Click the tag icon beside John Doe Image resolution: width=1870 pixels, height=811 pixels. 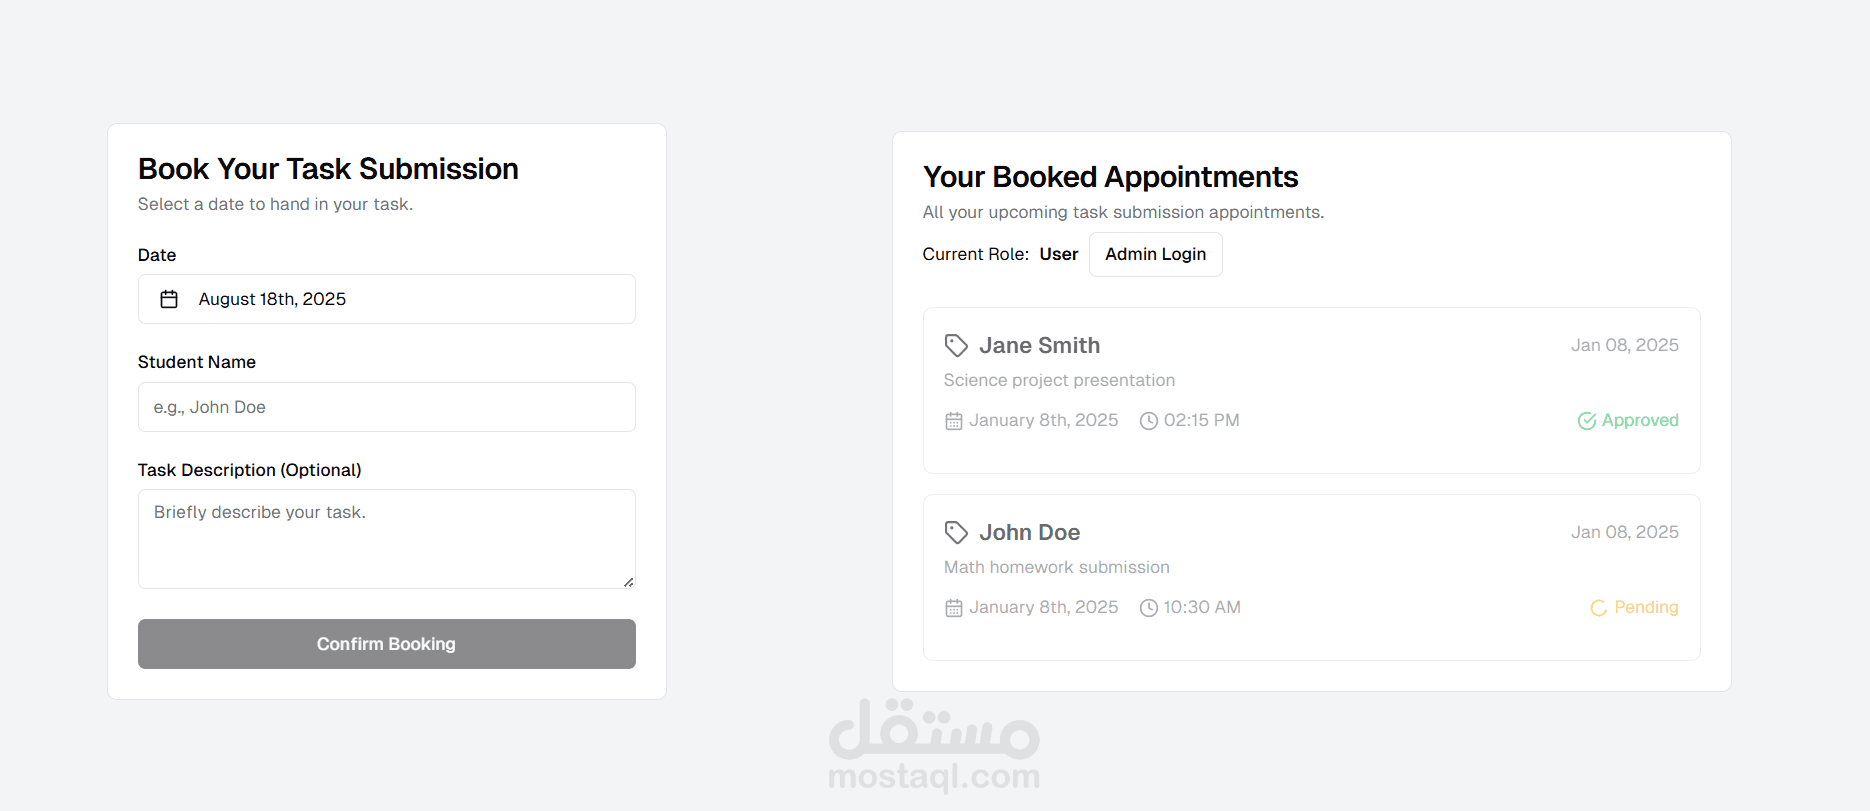click(x=956, y=532)
